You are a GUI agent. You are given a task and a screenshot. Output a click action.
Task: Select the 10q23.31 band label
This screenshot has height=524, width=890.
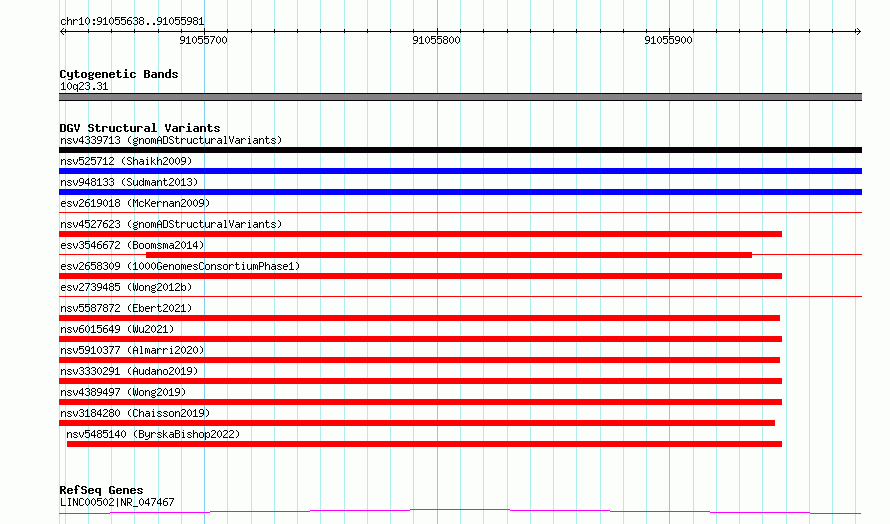[84, 86]
